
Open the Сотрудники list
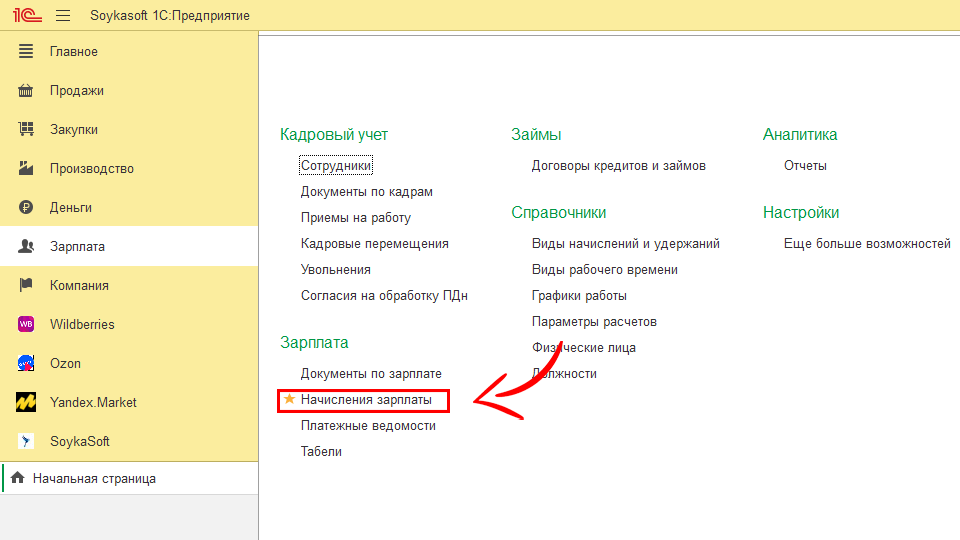336,165
